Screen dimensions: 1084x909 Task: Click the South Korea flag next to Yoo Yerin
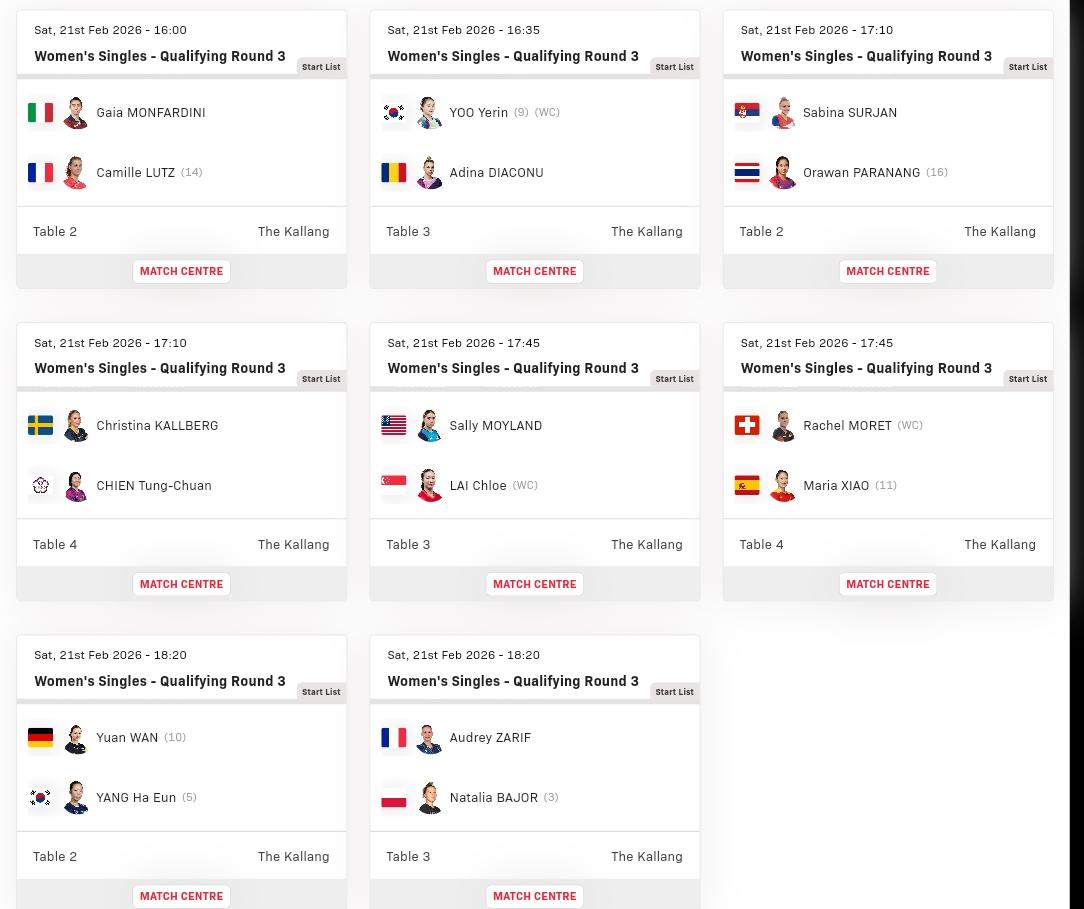point(394,113)
